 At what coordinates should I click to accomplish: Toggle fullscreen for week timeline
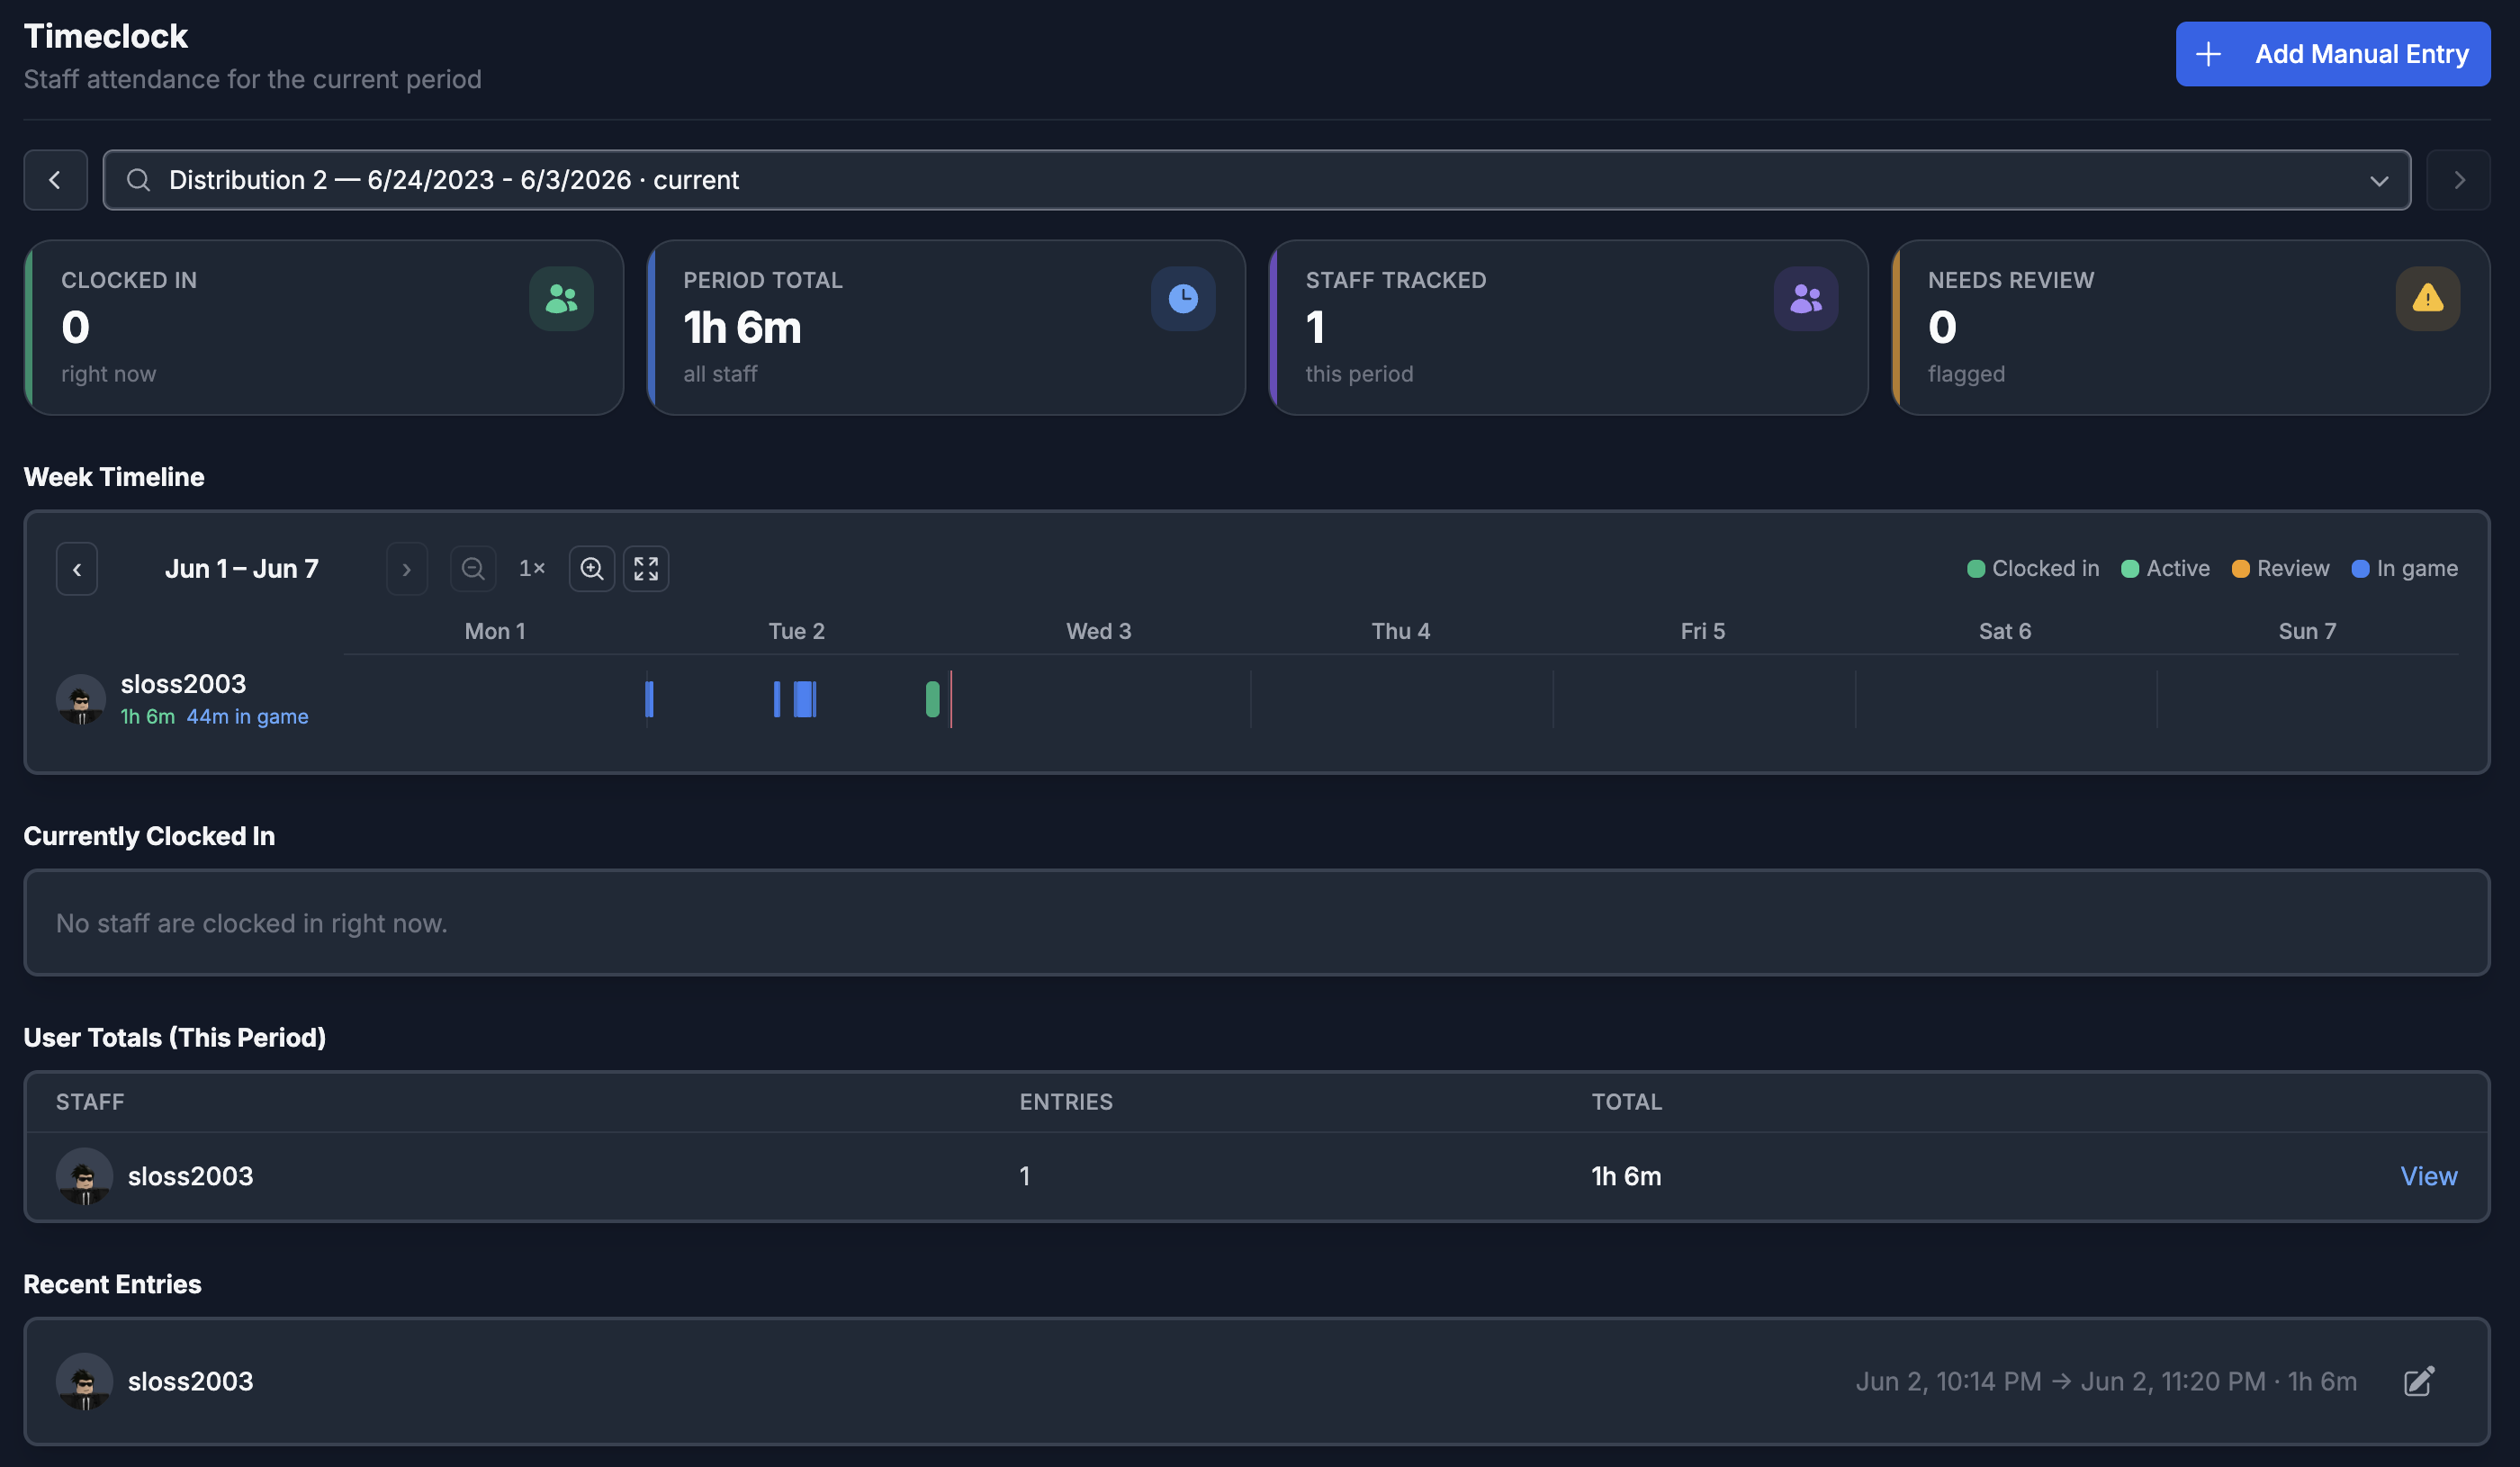click(x=646, y=569)
